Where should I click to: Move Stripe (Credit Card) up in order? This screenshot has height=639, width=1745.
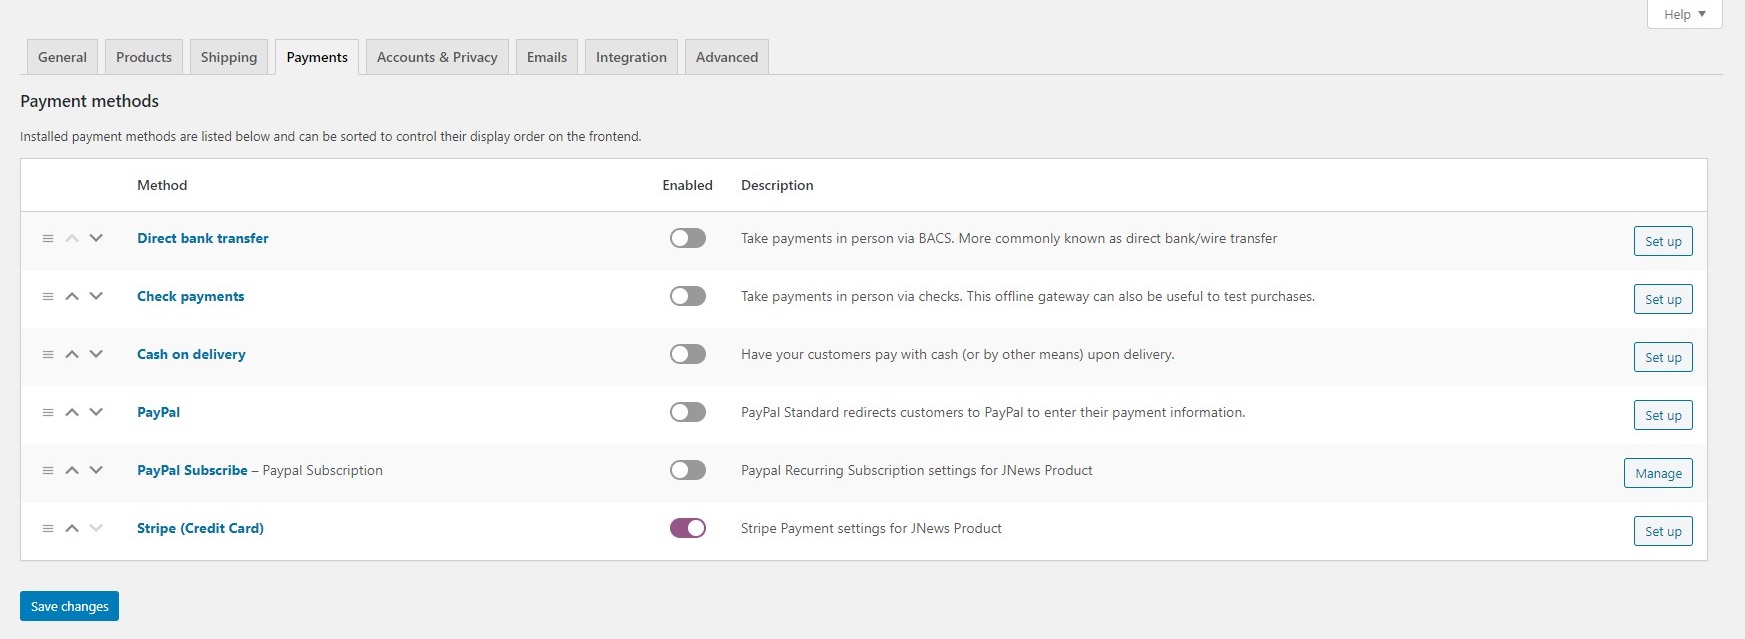72,529
